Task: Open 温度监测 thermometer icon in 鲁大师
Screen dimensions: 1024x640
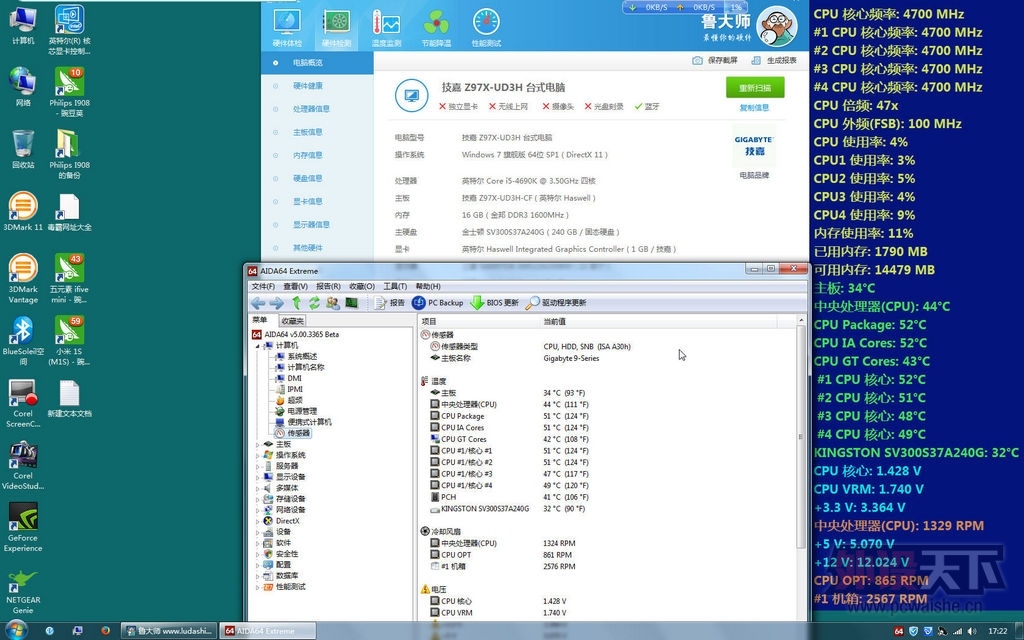Action: [x=386, y=28]
